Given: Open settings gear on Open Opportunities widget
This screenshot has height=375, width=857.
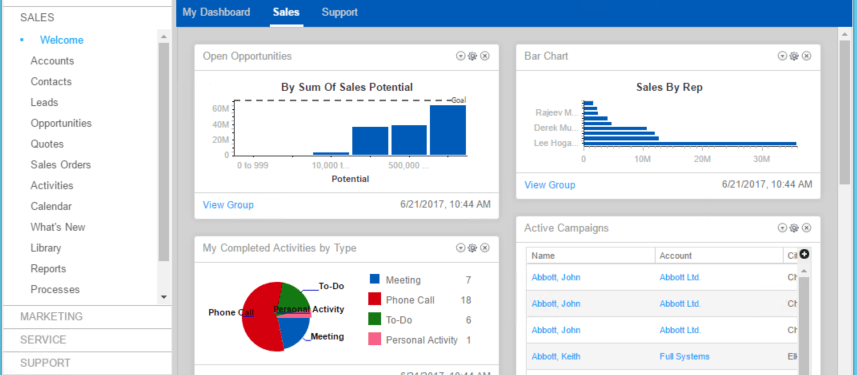Looking at the screenshot, I should click(x=472, y=56).
